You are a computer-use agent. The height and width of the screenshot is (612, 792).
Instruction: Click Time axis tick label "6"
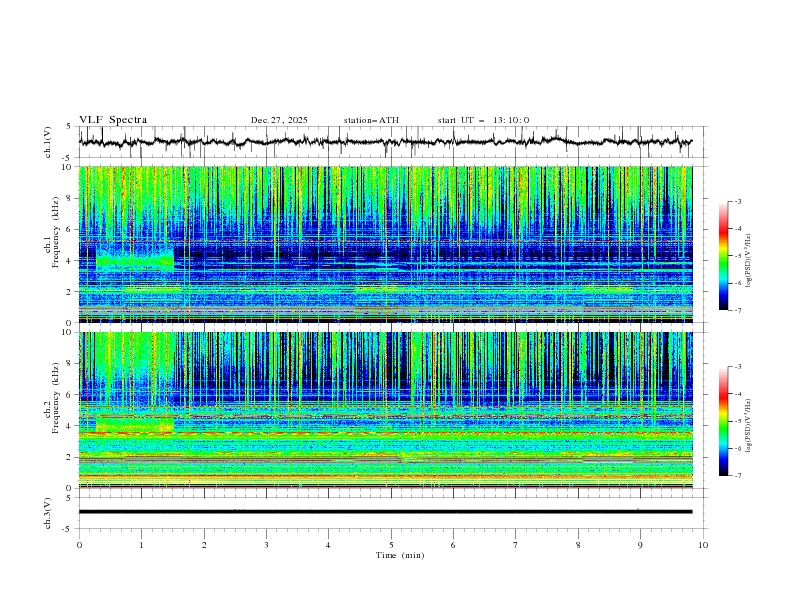tap(453, 545)
